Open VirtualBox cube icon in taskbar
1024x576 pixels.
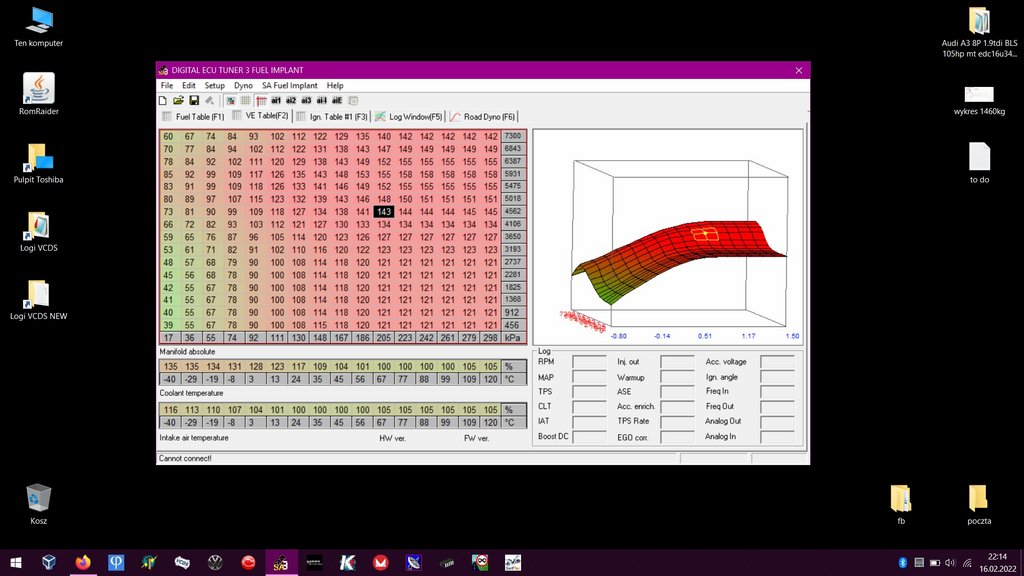(49, 562)
